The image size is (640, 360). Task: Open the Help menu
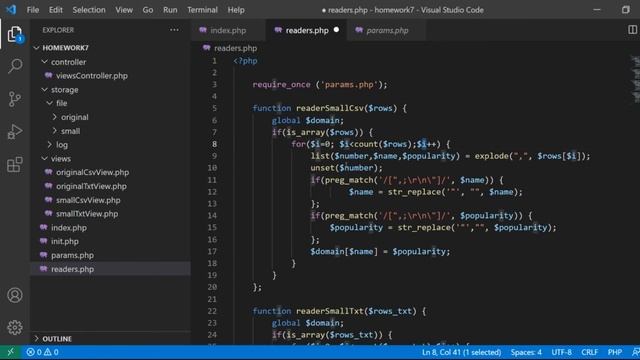236,10
